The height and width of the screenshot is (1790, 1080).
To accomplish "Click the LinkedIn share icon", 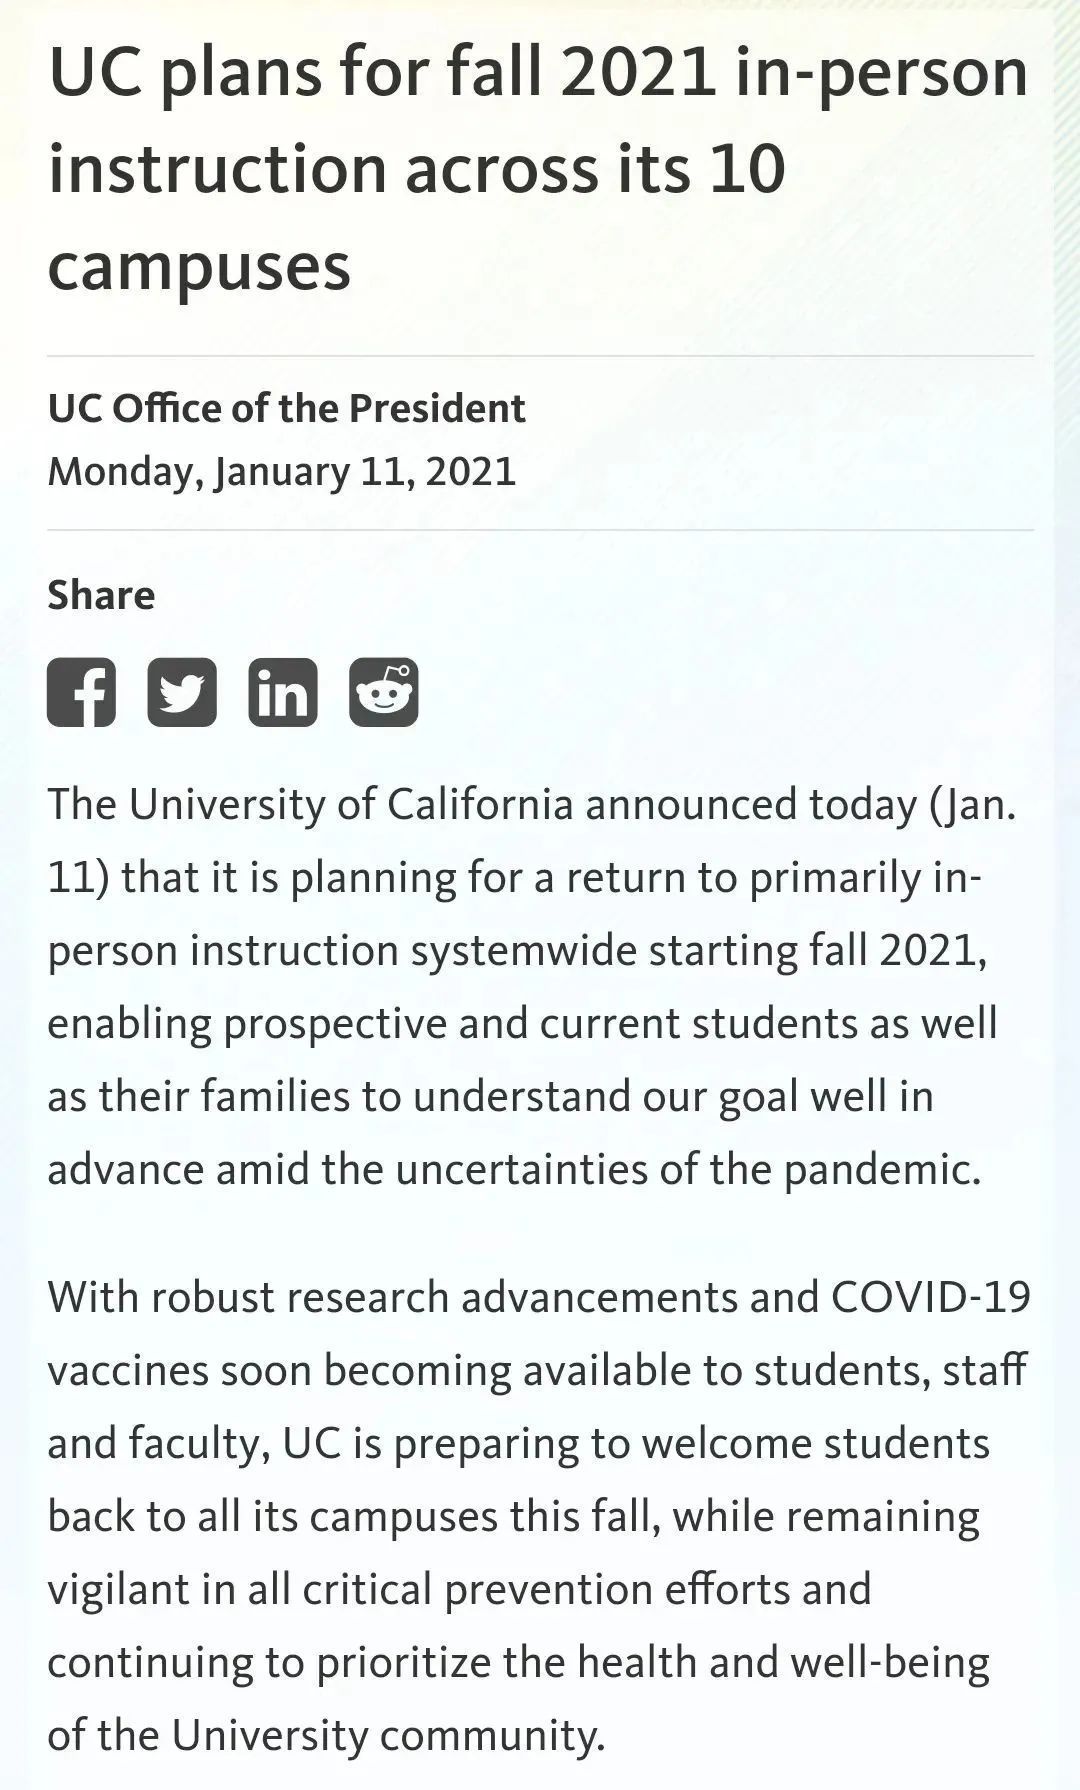I will (x=283, y=692).
